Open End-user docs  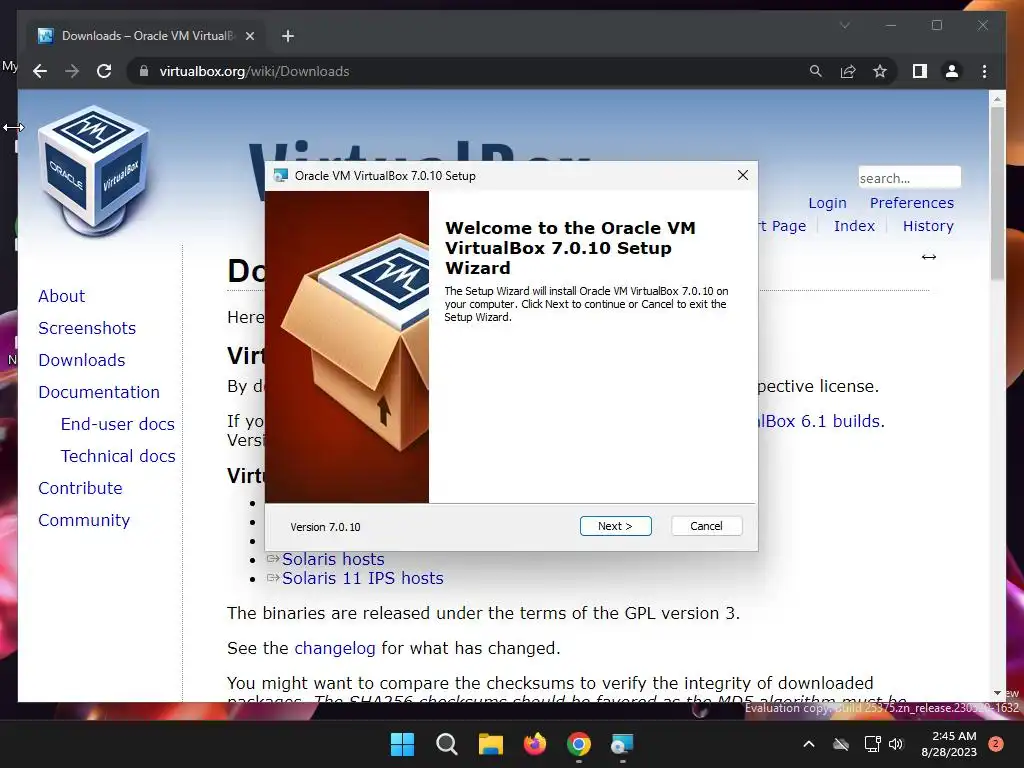pos(118,424)
